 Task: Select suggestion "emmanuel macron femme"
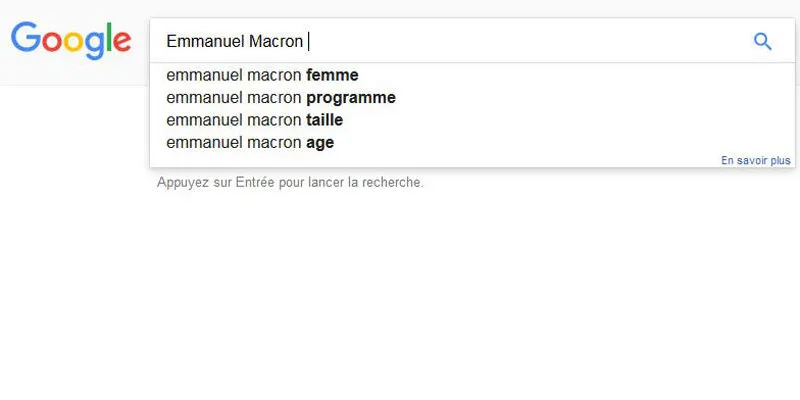262,75
